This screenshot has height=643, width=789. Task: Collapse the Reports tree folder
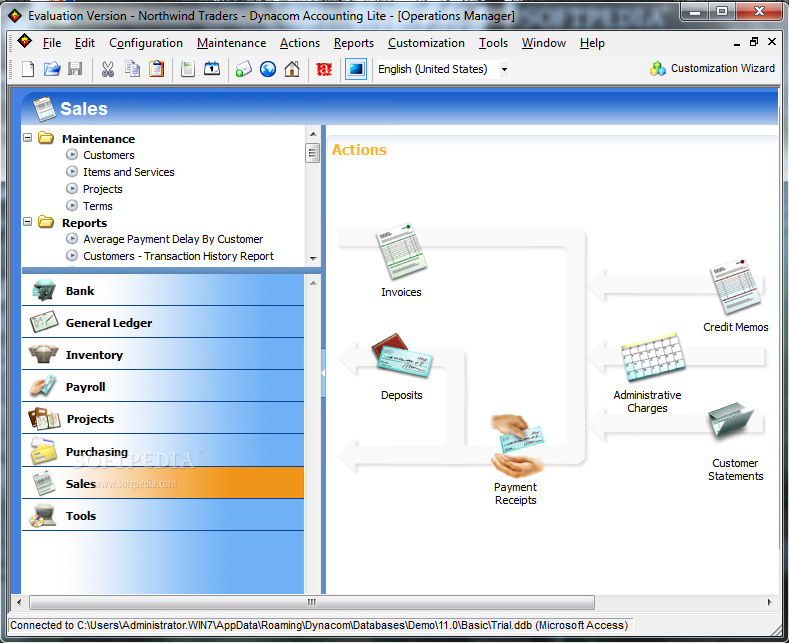pyautogui.click(x=28, y=221)
